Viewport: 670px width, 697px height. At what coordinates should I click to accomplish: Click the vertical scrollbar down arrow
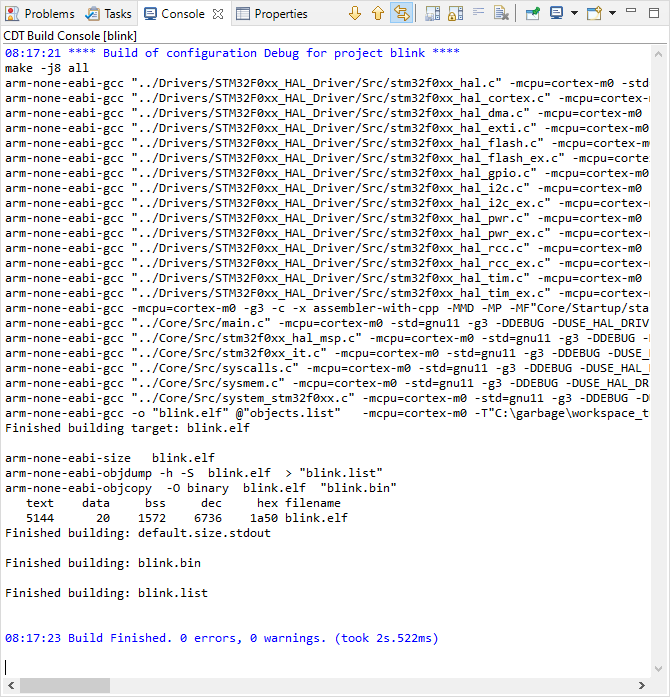click(658, 668)
